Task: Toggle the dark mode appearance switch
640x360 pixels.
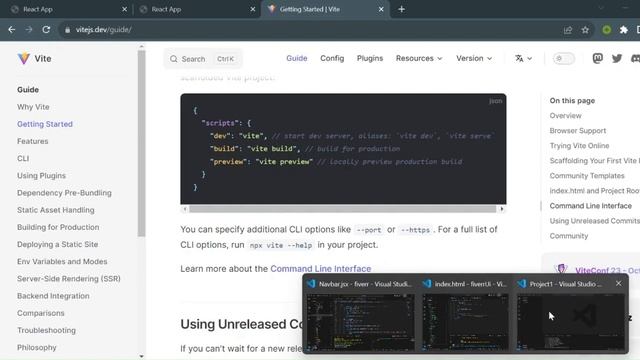Action: (564, 58)
